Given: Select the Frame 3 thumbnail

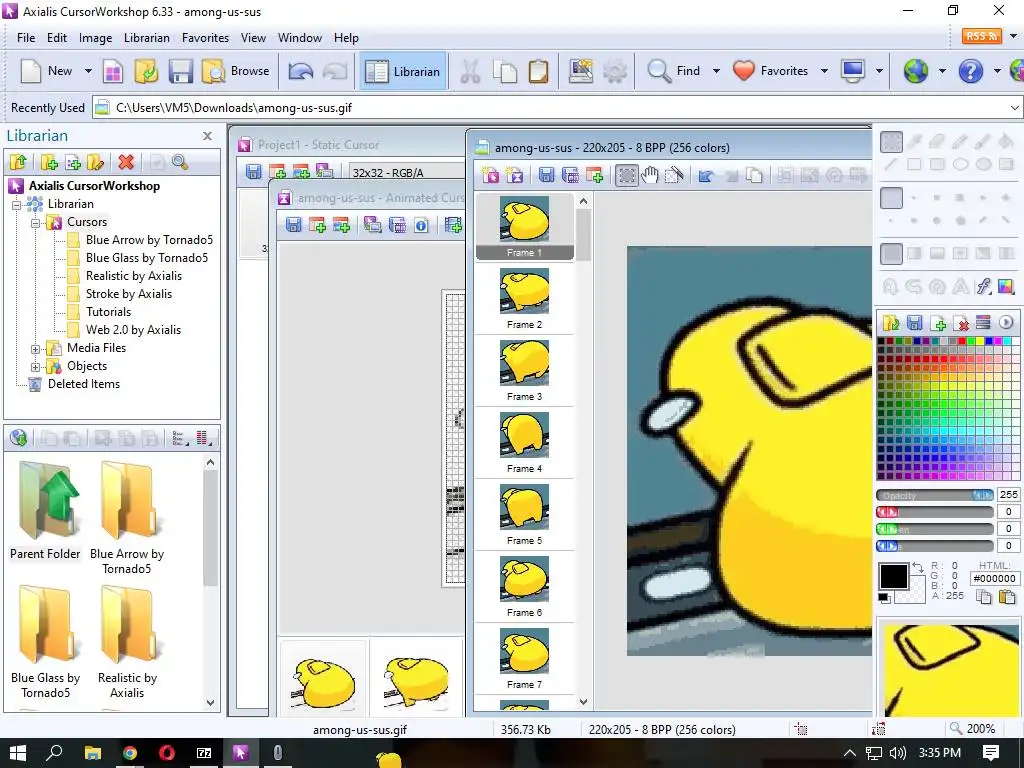Looking at the screenshot, I should 524,370.
